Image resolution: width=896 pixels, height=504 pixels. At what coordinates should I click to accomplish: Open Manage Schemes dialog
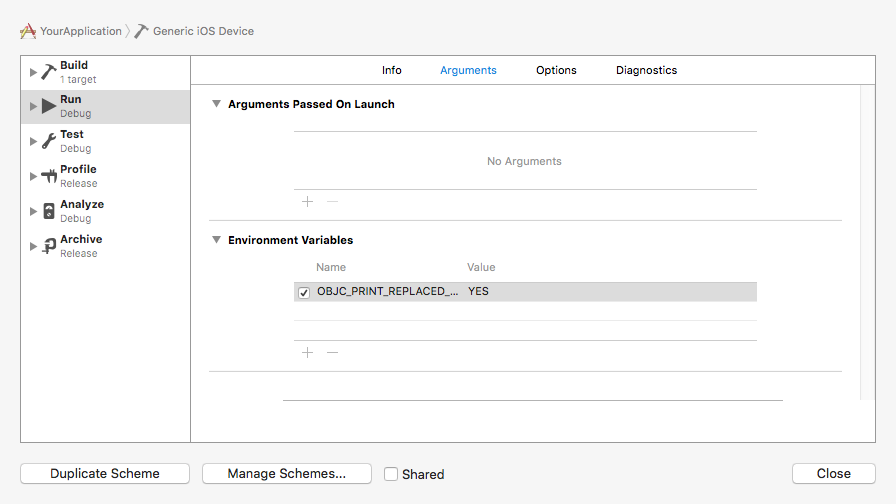(x=286, y=474)
